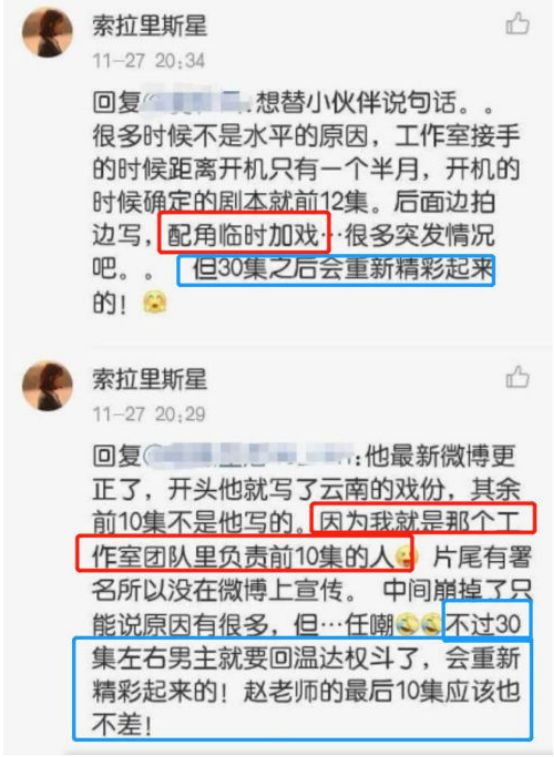
Task: Like the comment posted at 20:34
Action: (x=517, y=24)
